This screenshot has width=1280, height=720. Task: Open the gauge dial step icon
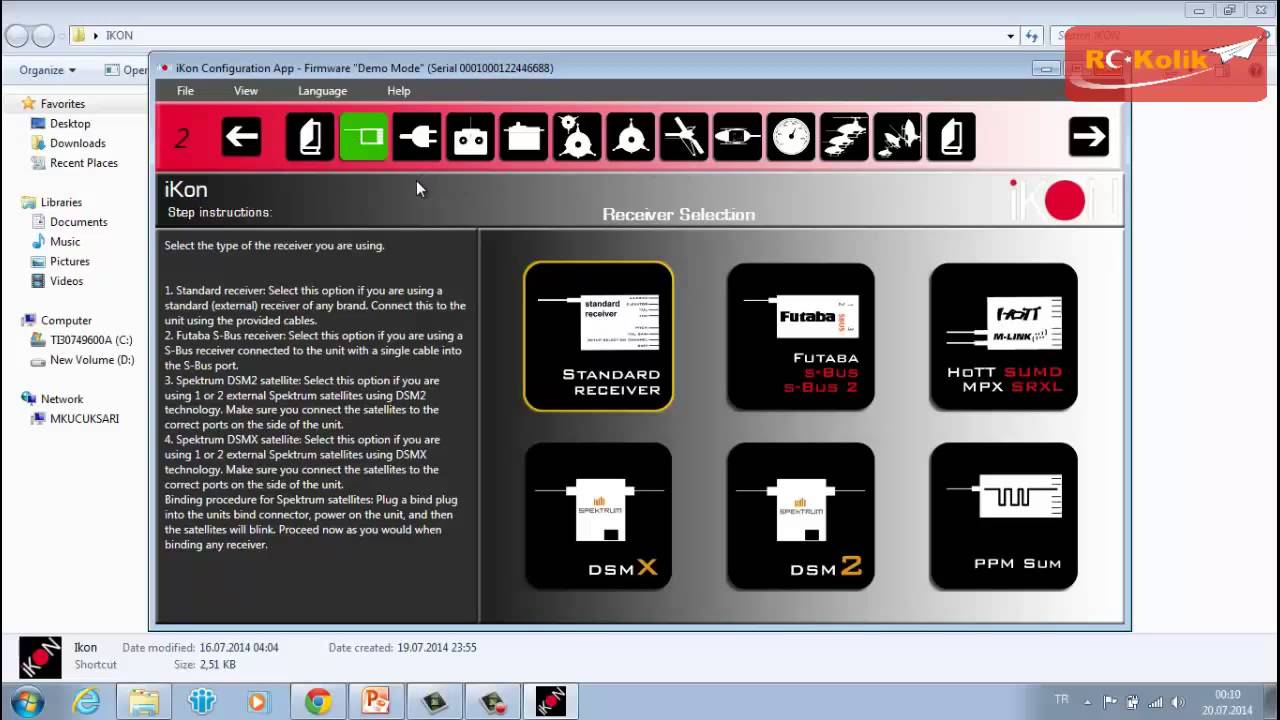(x=791, y=137)
